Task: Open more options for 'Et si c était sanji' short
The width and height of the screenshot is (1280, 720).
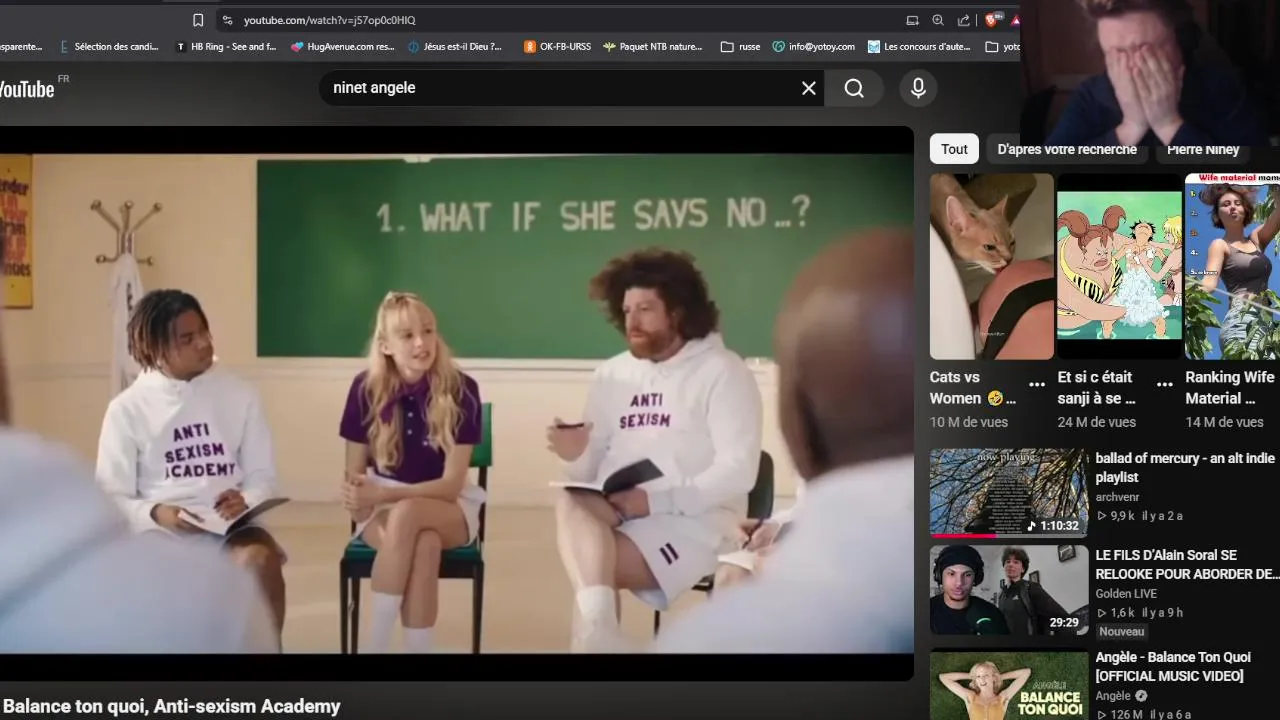Action: (1165, 385)
